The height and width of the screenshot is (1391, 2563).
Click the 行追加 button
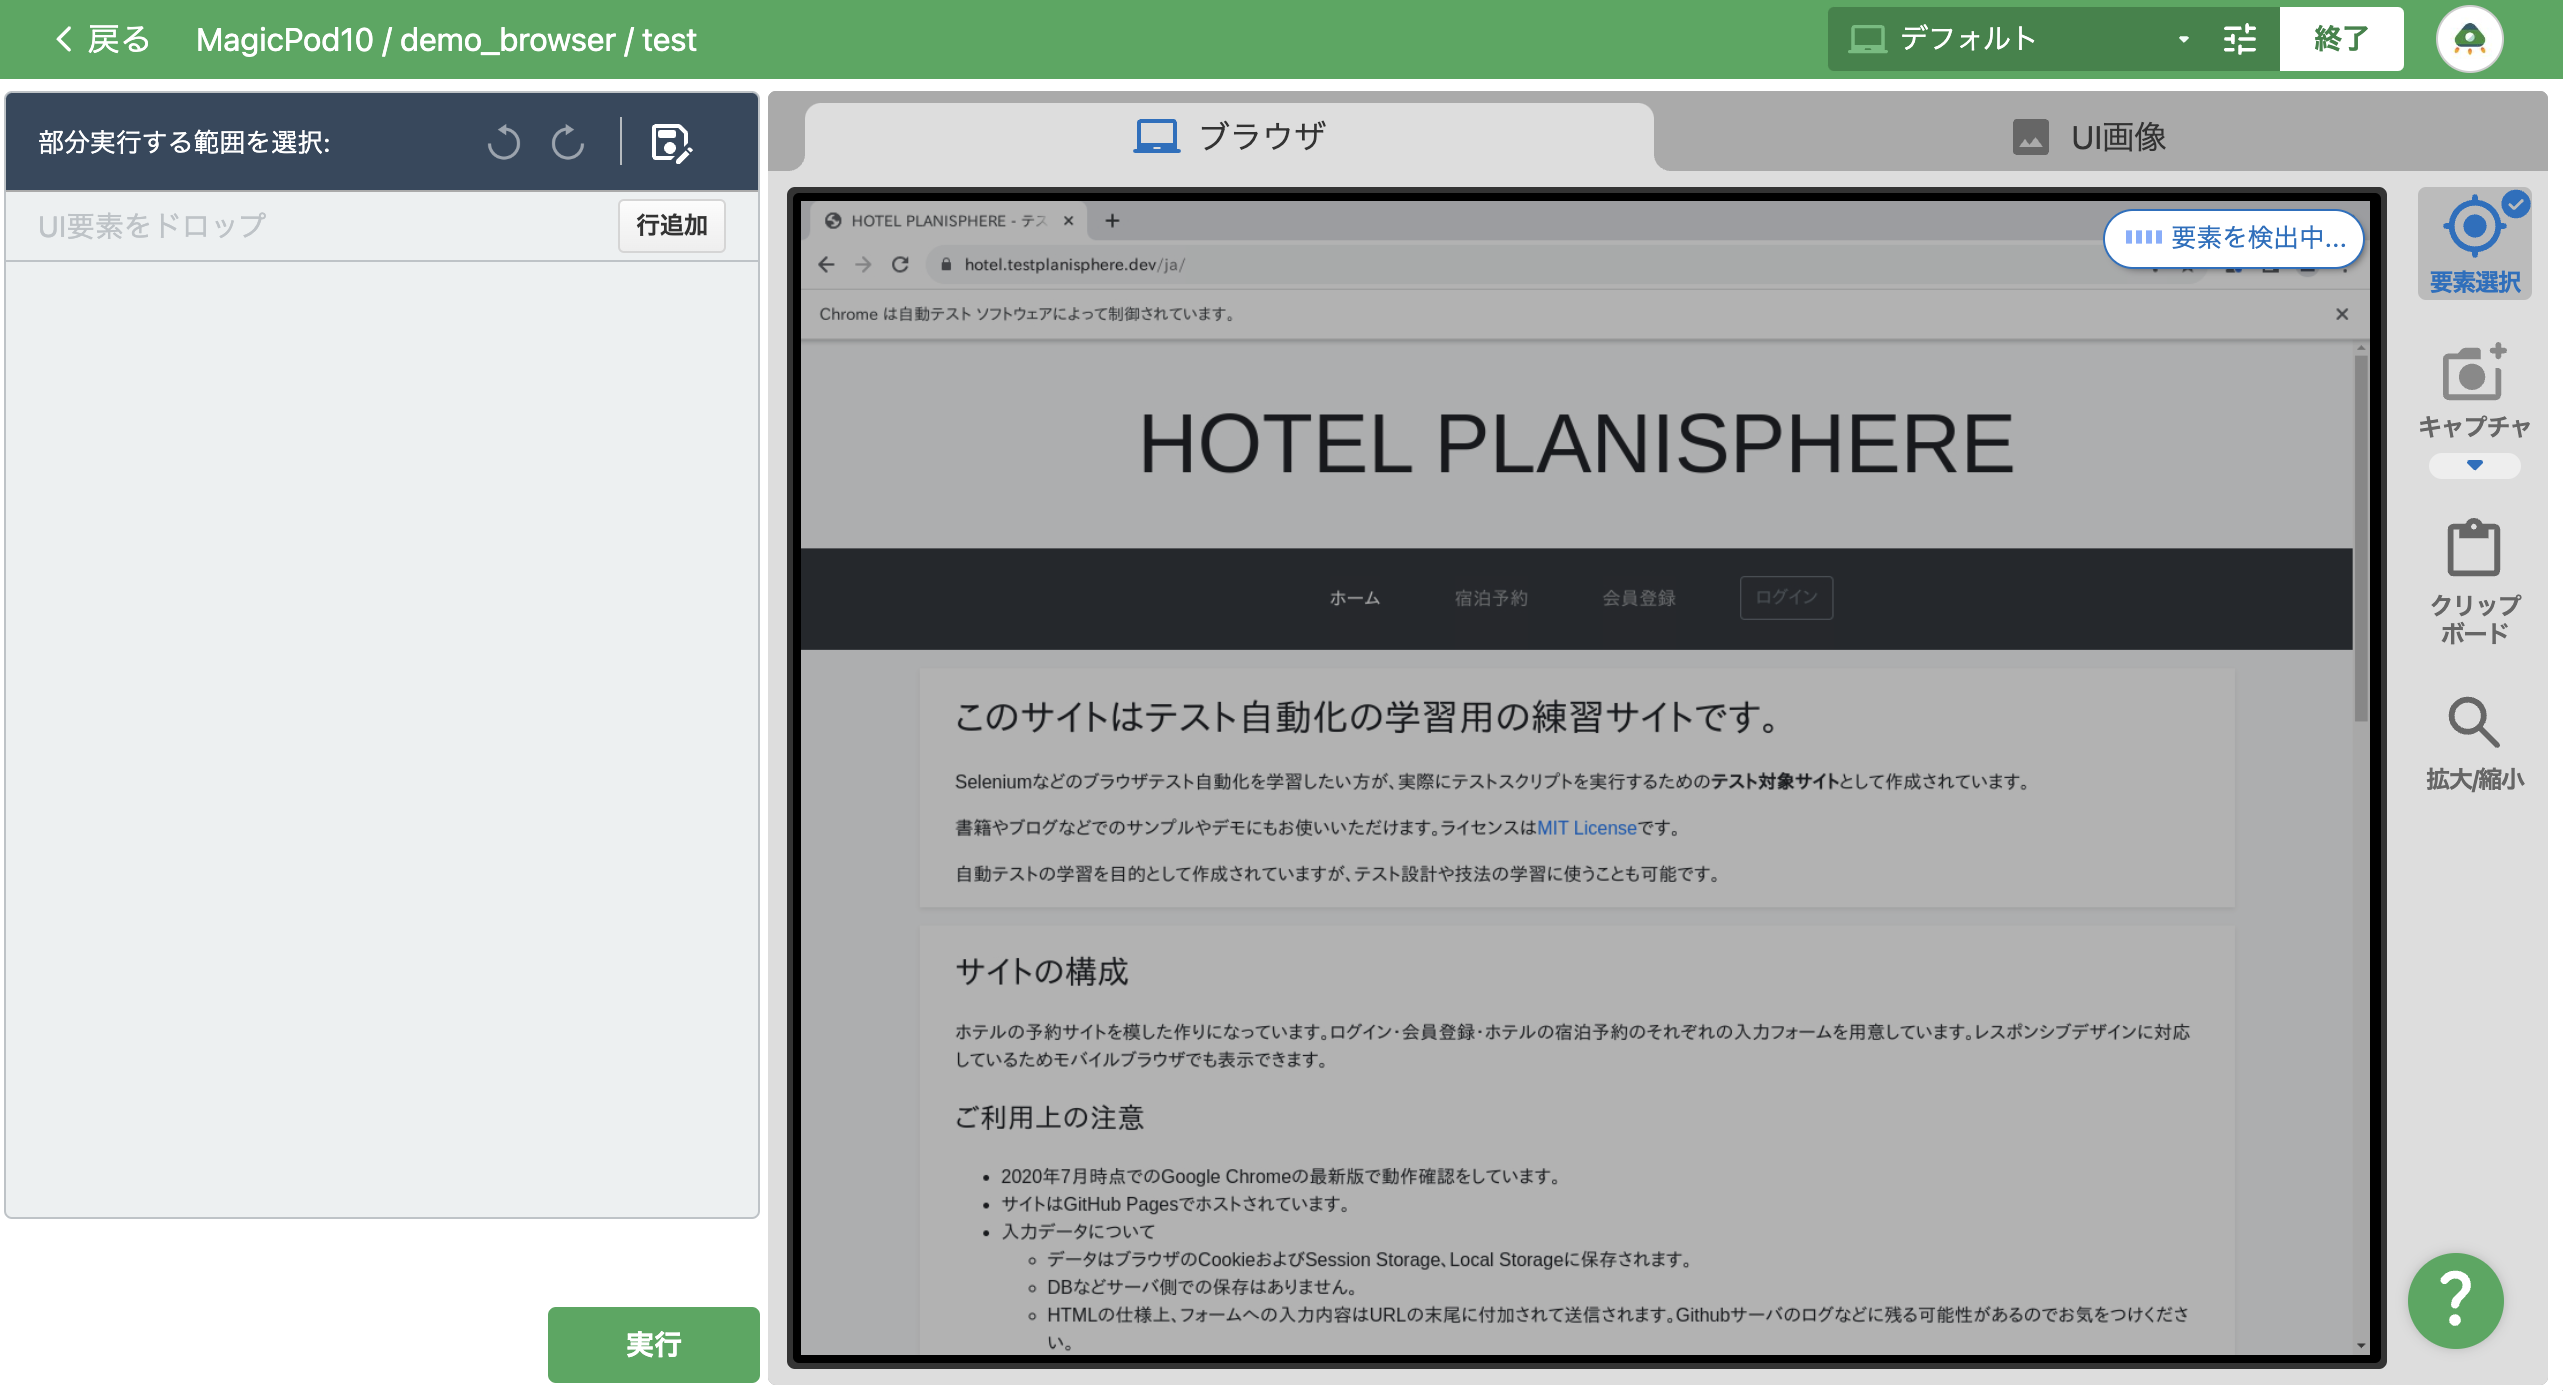tap(672, 225)
